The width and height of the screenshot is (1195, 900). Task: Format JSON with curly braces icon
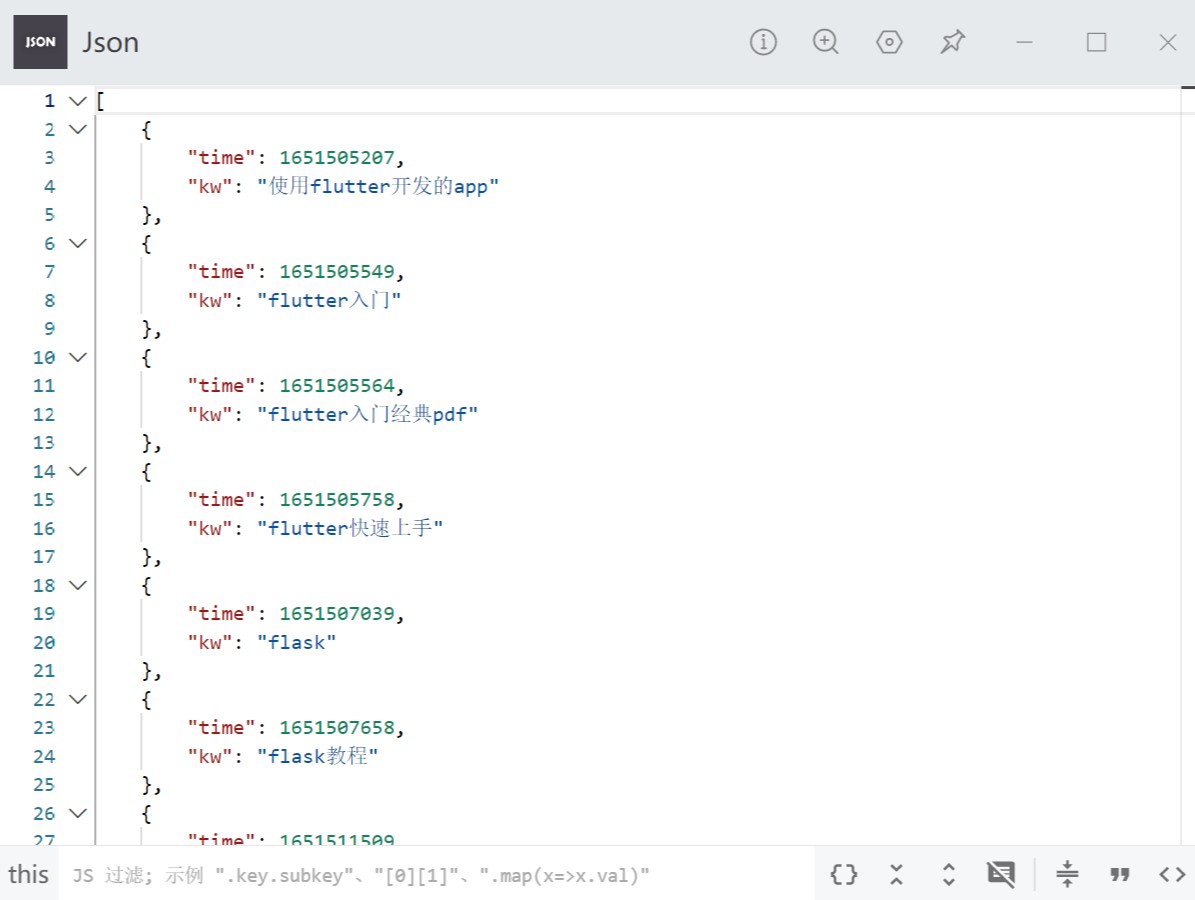[x=844, y=874]
